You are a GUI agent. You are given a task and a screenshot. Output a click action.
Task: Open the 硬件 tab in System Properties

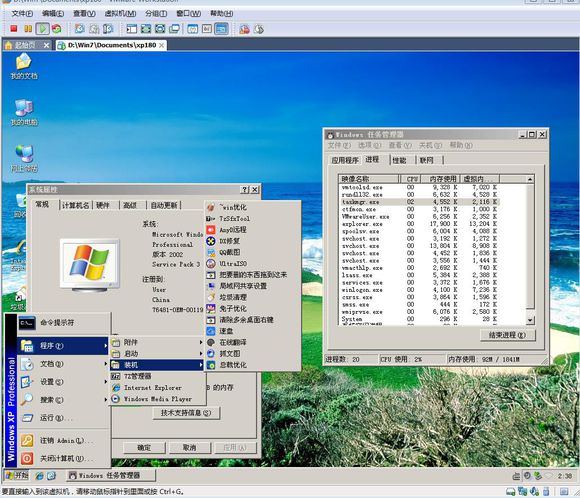(x=103, y=205)
